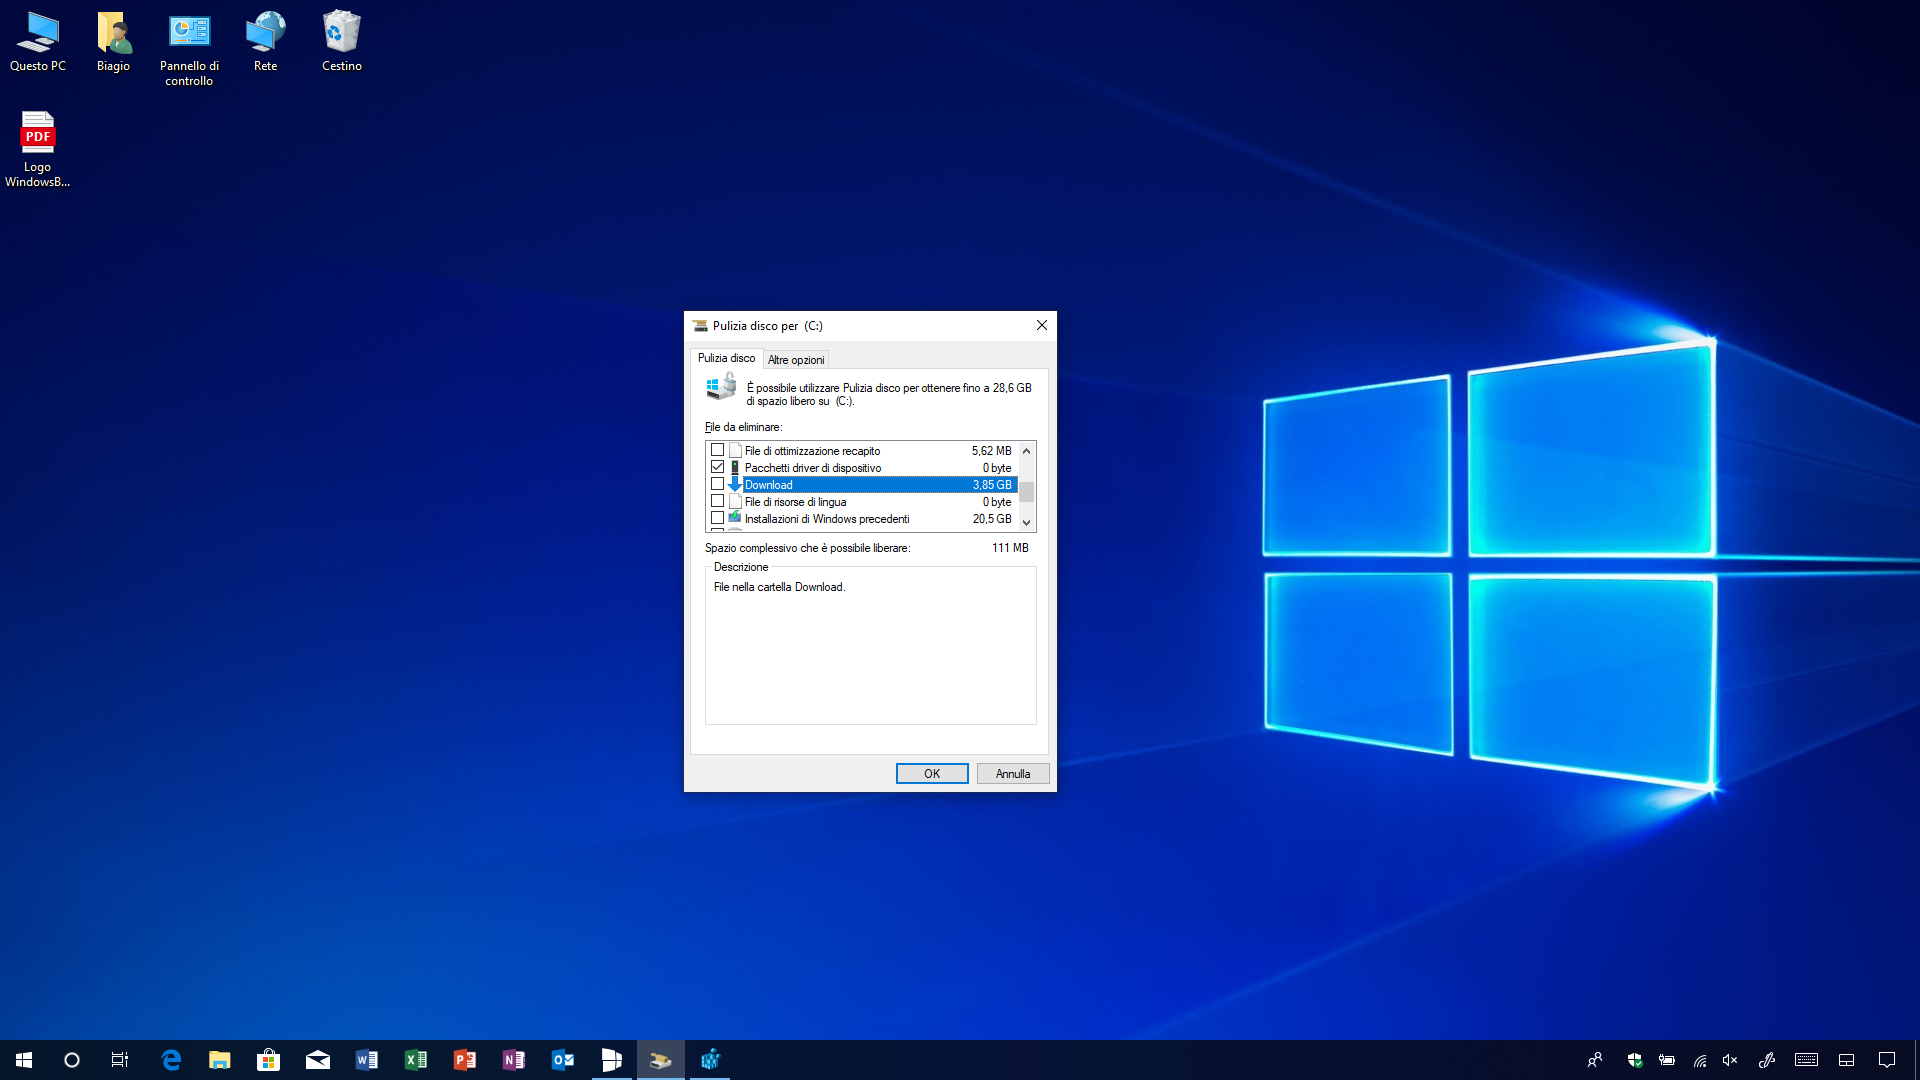The width and height of the screenshot is (1920, 1080).
Task: Click the muted volume tray icon
Action: click(1730, 1060)
